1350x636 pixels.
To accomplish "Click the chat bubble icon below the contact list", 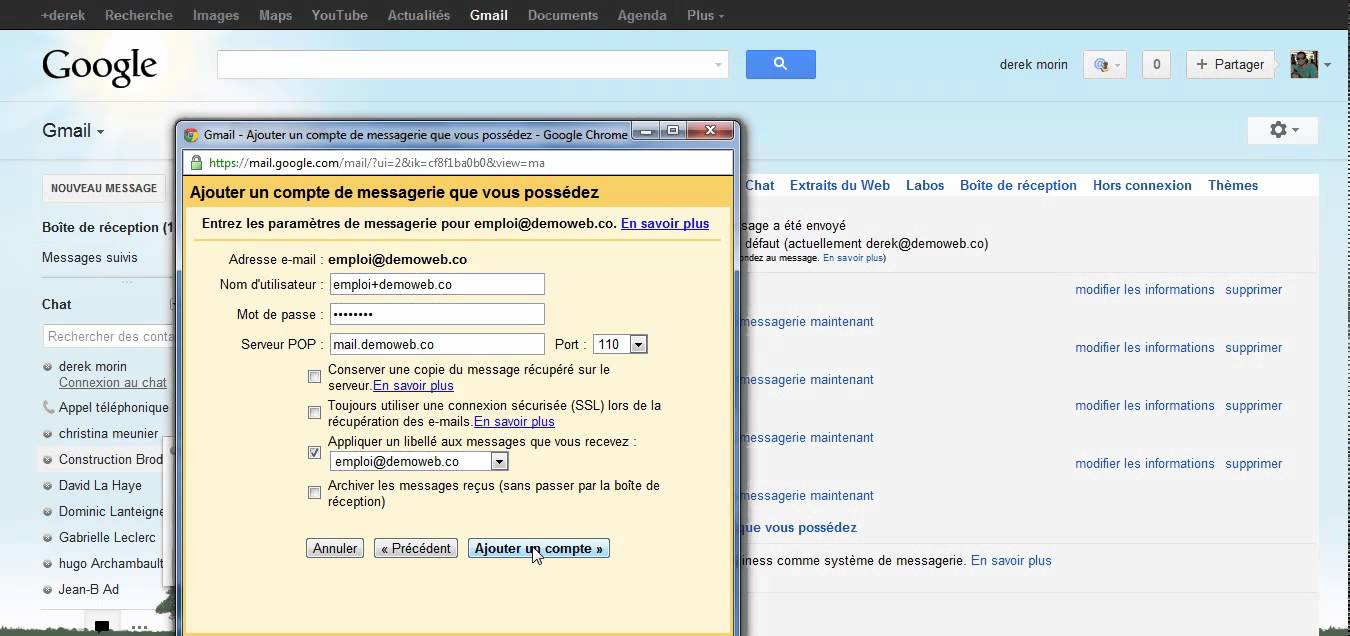I will [101, 627].
